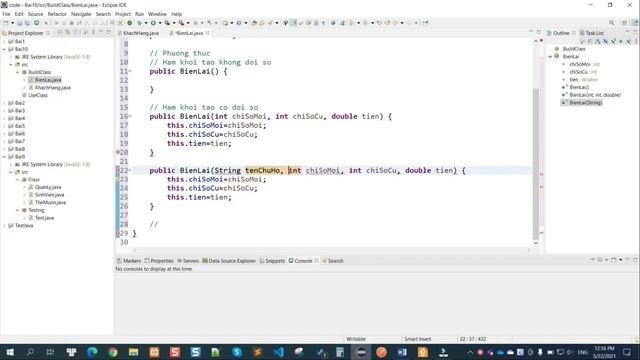
Task: Collapse the BienLai class in the Outline
Action: pyautogui.click(x=550, y=56)
